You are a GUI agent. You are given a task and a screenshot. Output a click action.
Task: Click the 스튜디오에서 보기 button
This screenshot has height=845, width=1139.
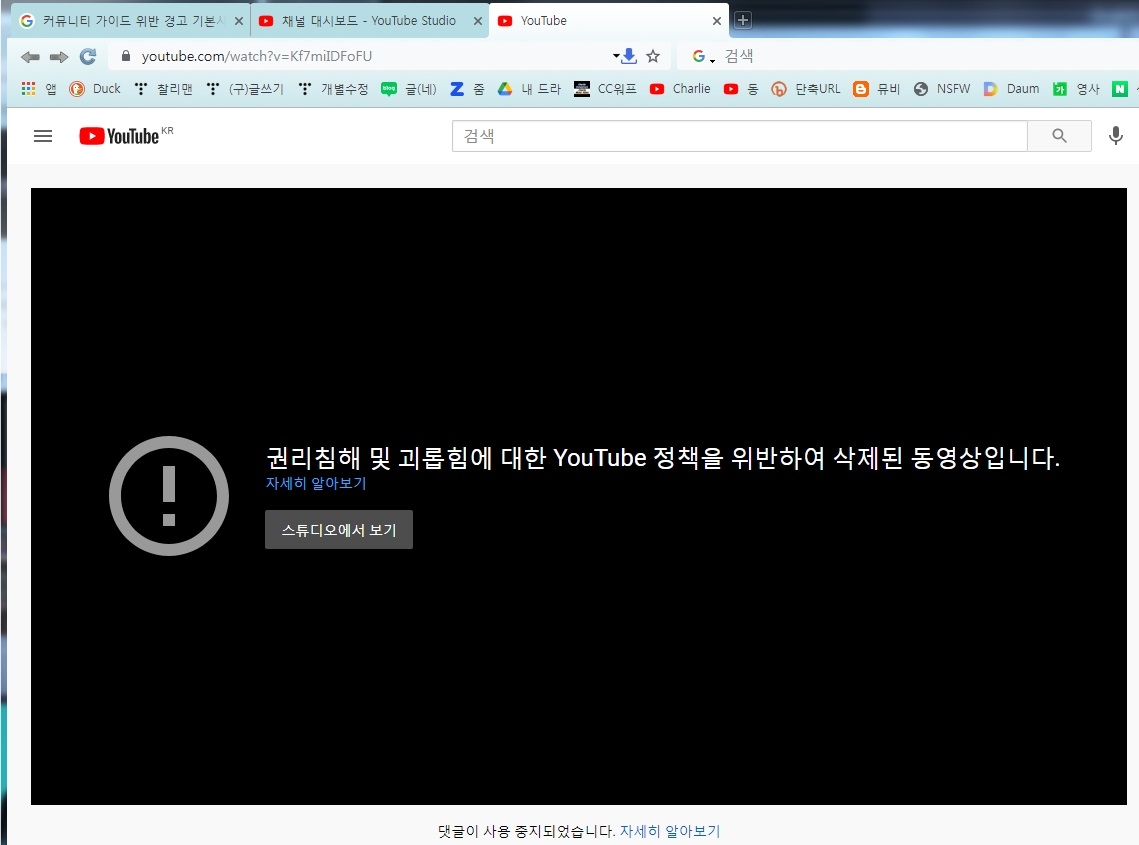click(339, 530)
